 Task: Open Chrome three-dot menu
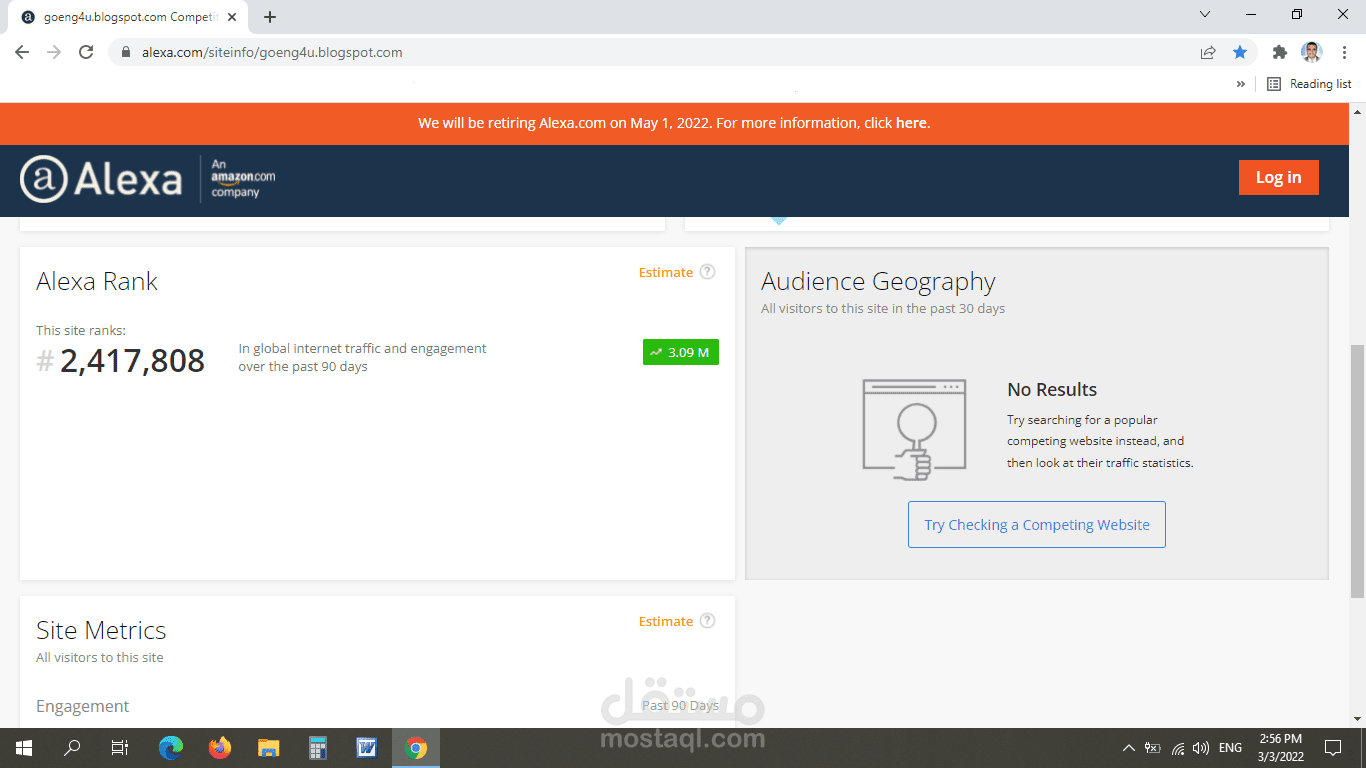(1344, 52)
